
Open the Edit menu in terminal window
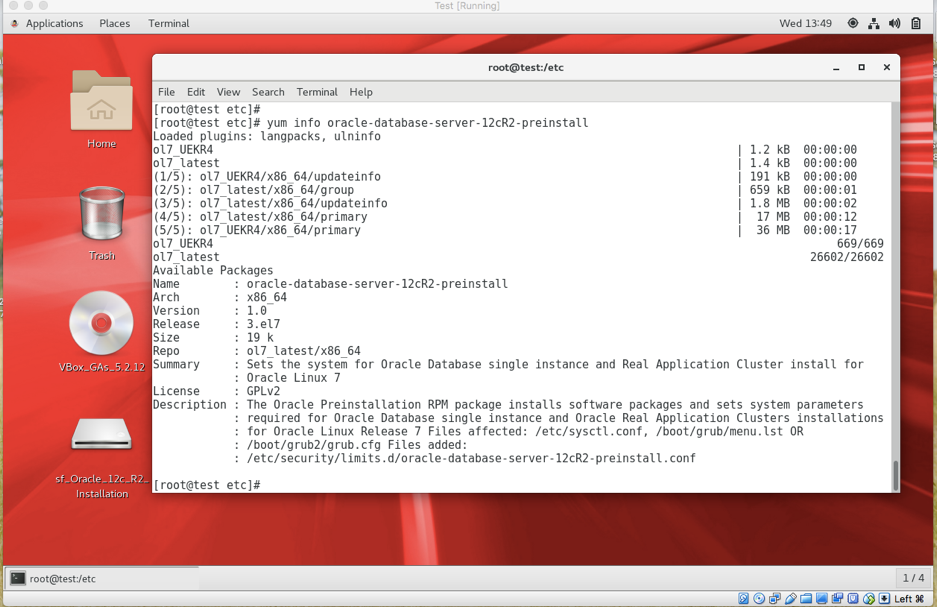click(x=196, y=92)
